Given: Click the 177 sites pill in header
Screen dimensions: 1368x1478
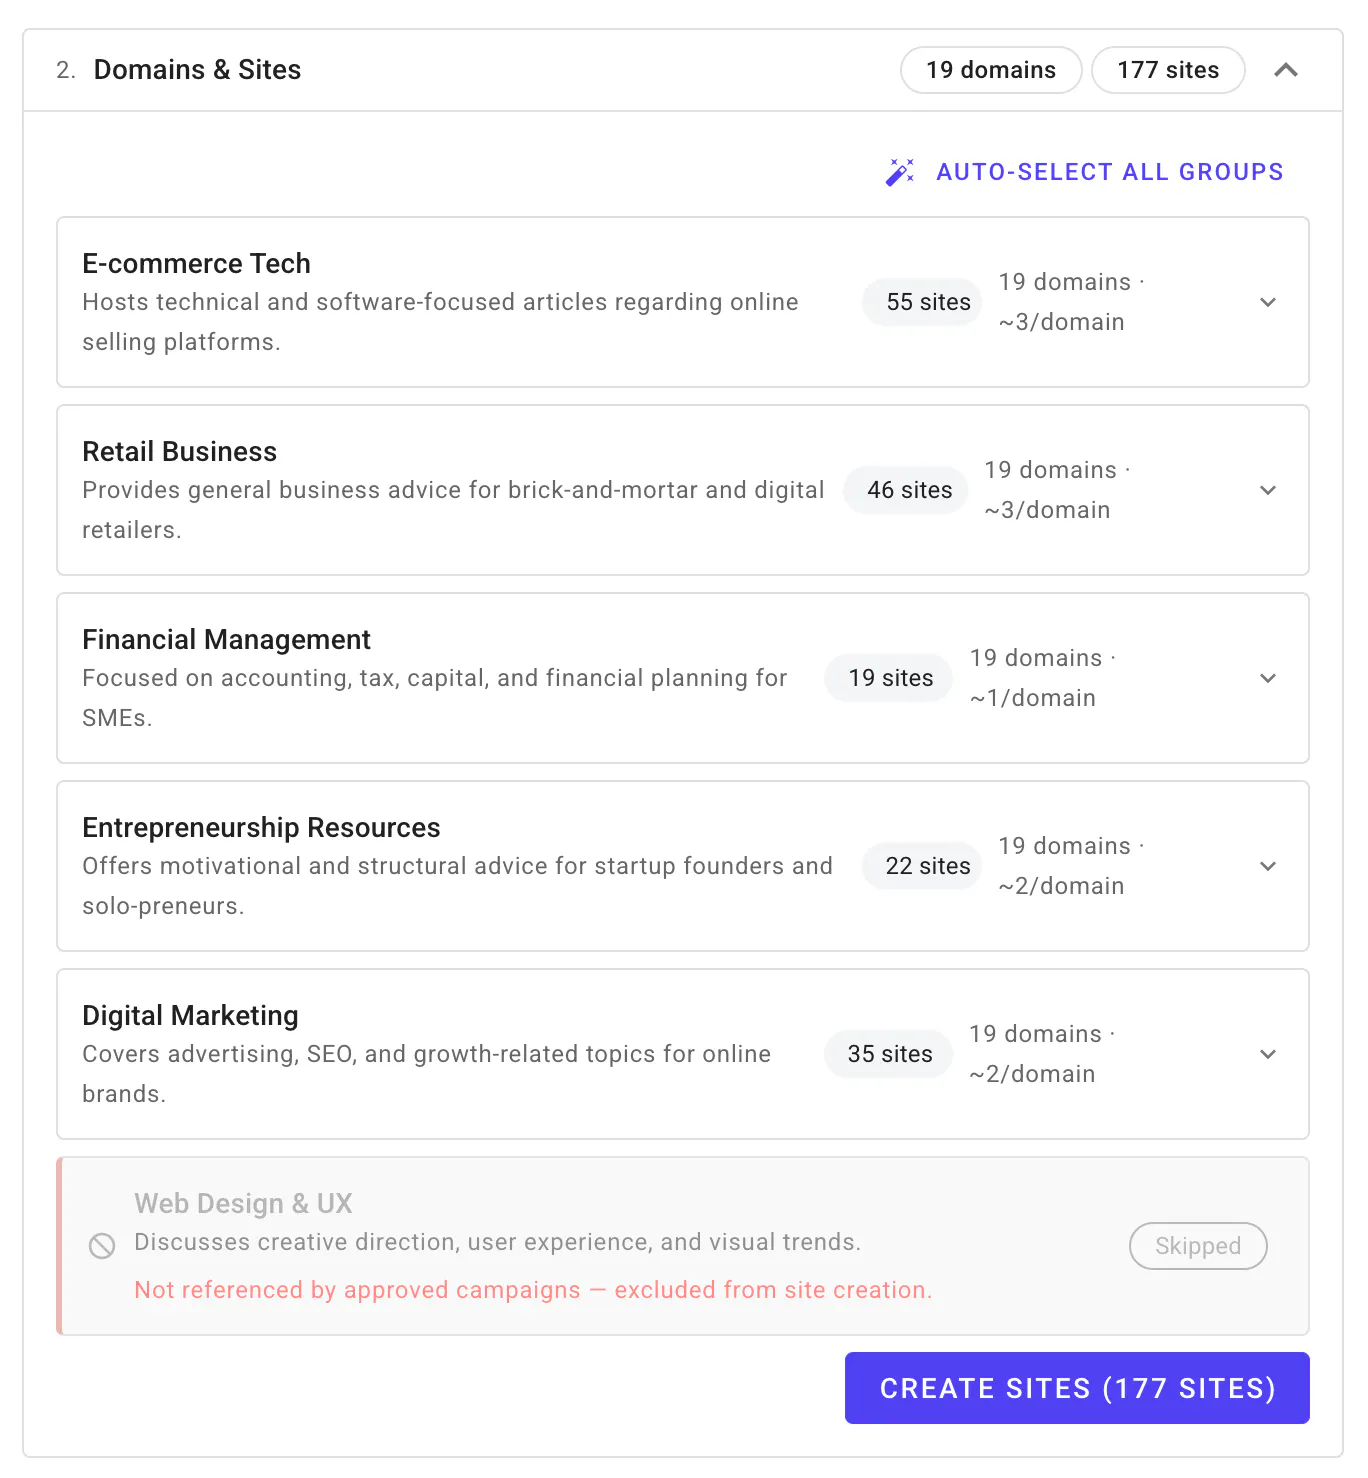Looking at the screenshot, I should point(1168,70).
